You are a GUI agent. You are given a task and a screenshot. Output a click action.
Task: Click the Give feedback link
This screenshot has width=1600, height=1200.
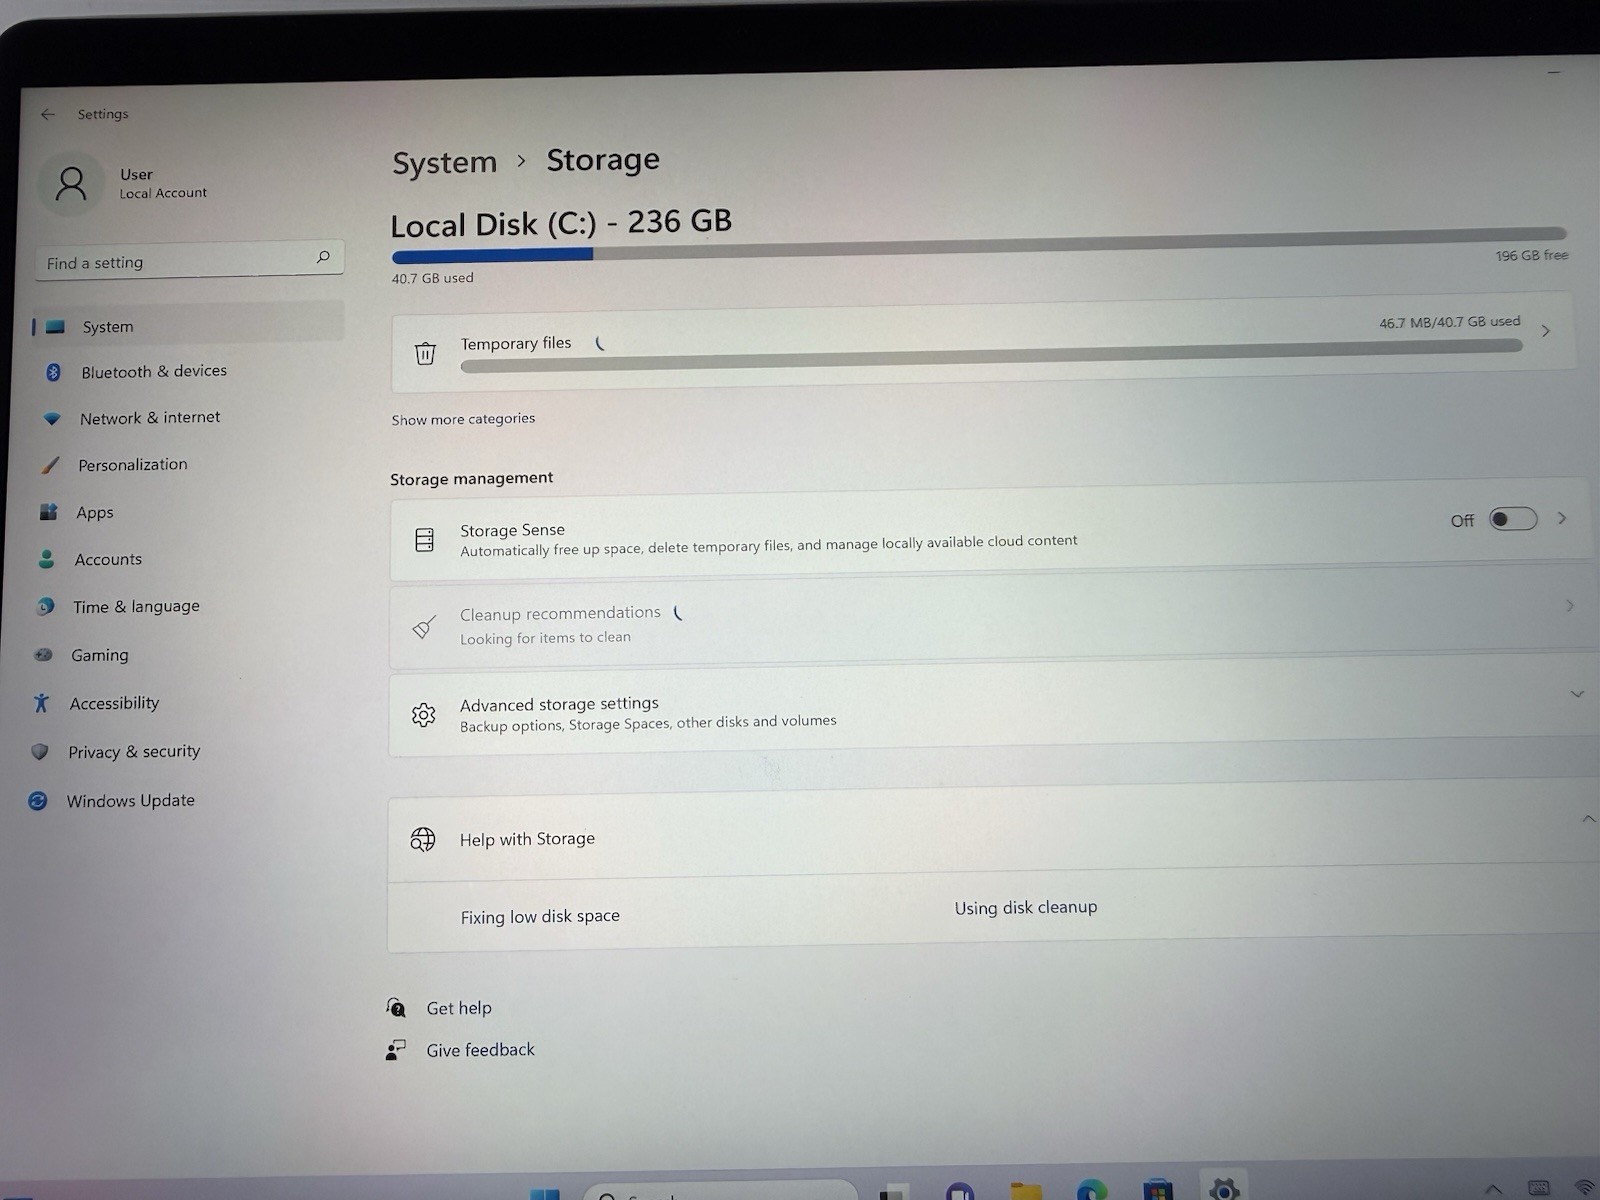(480, 1050)
